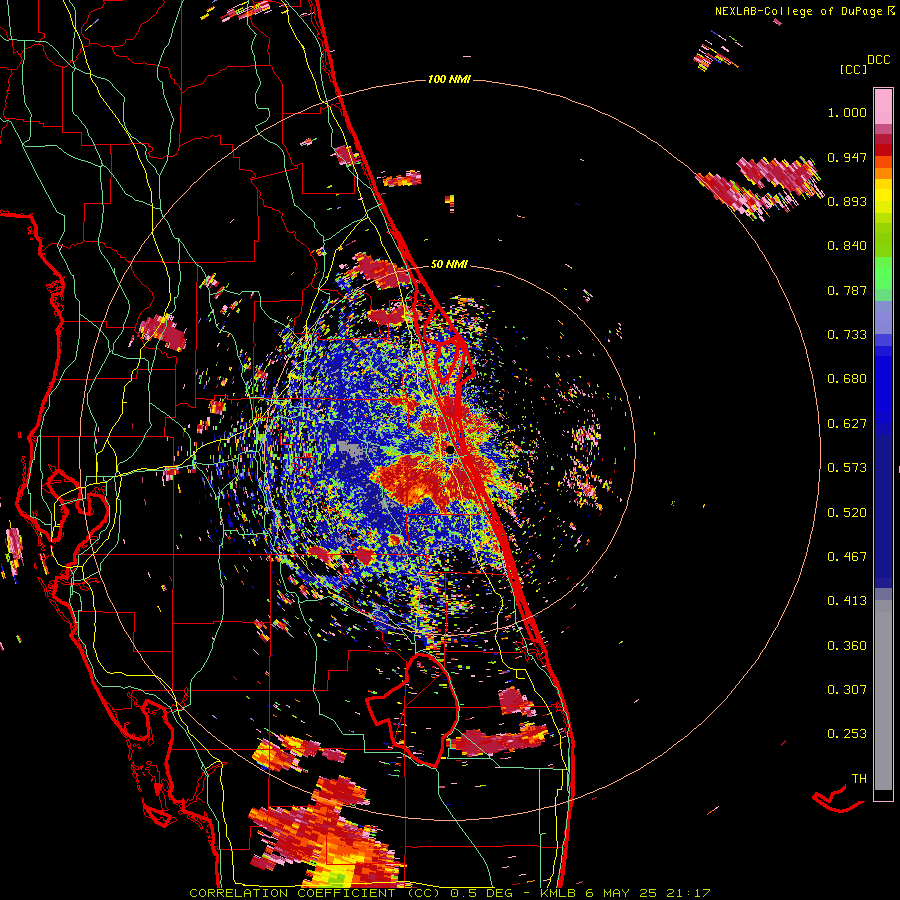The height and width of the screenshot is (900, 900).
Task: Click the DCC label above the color scale
Action: (878, 60)
